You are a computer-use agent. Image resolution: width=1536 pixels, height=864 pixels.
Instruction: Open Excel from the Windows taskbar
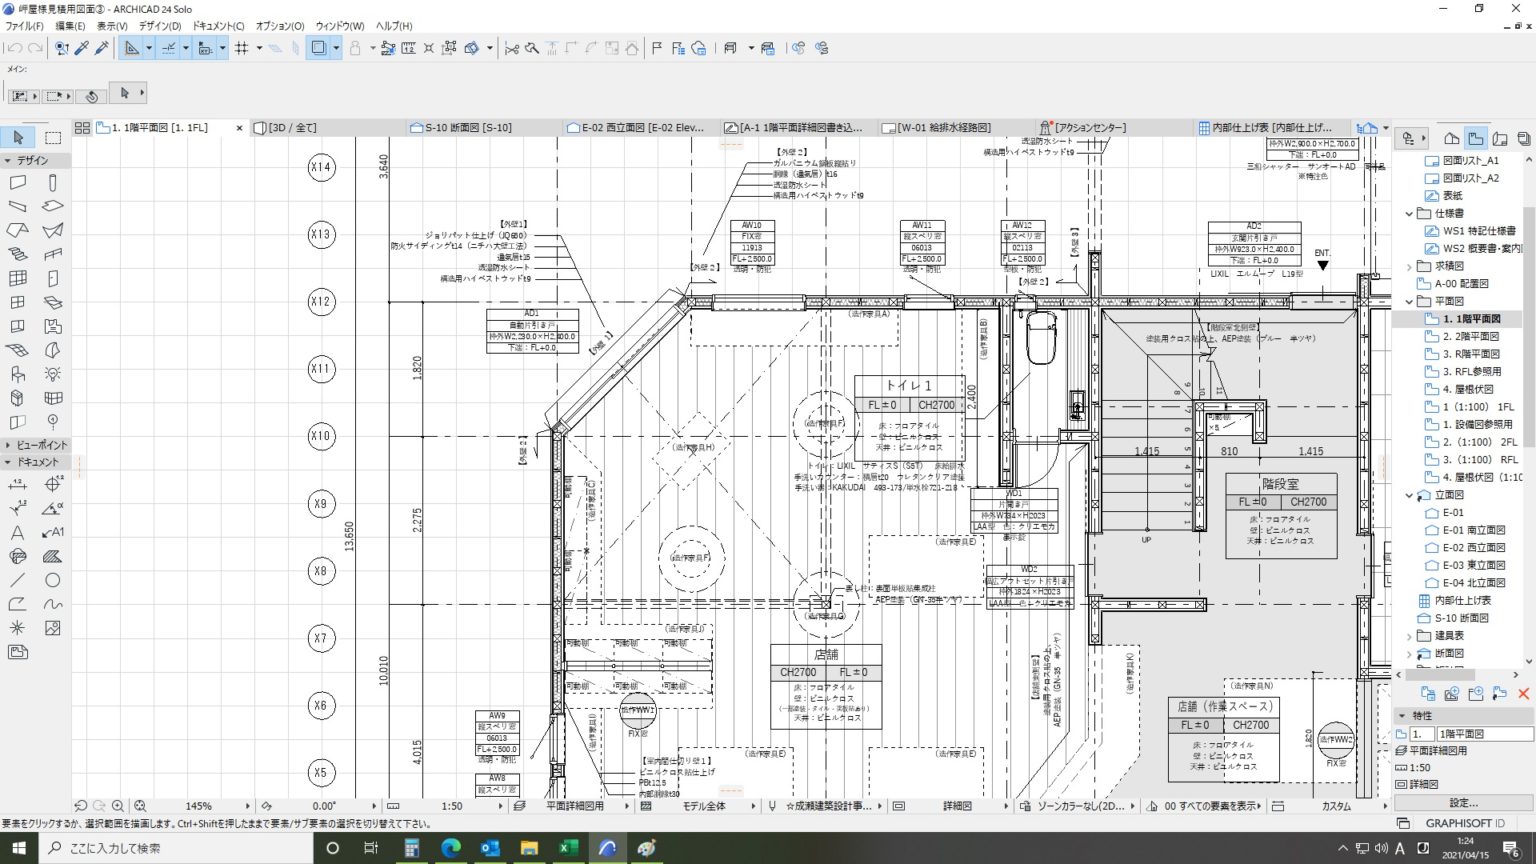pos(568,848)
